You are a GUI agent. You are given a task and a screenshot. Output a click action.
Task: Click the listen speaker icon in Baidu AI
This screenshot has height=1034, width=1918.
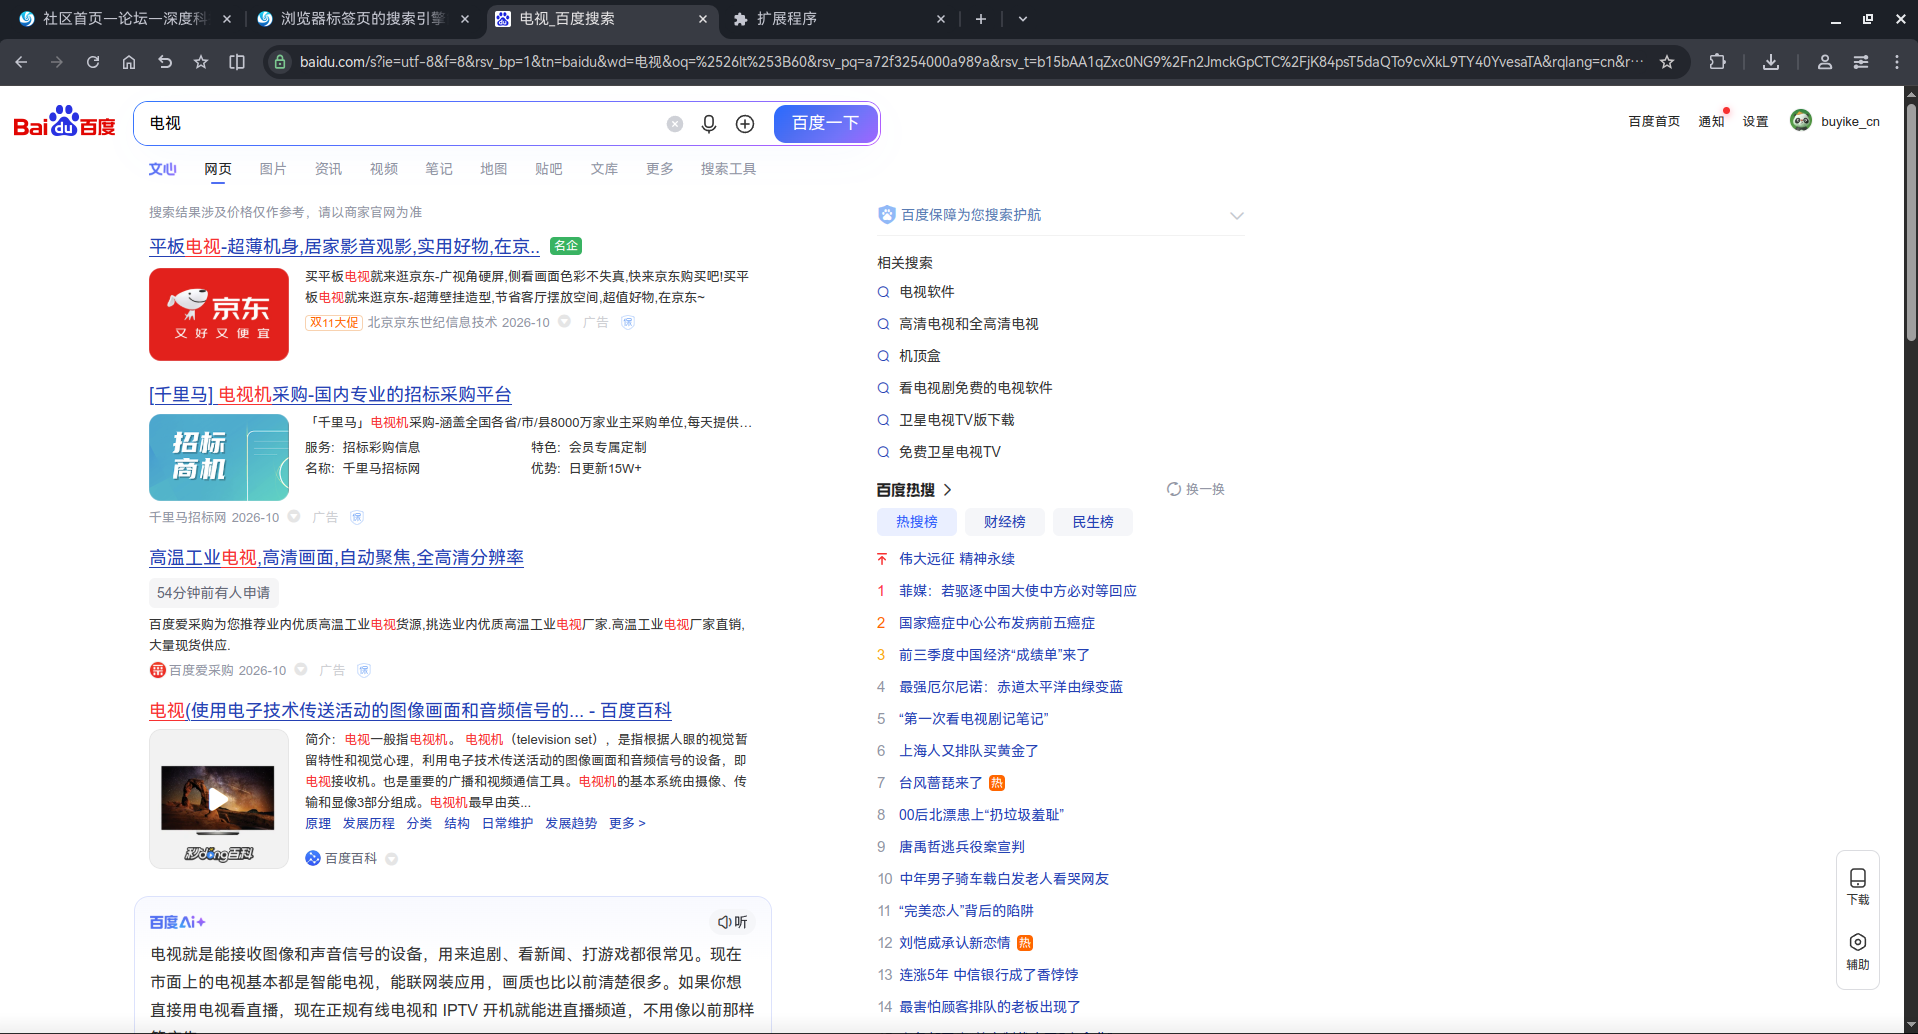click(732, 922)
